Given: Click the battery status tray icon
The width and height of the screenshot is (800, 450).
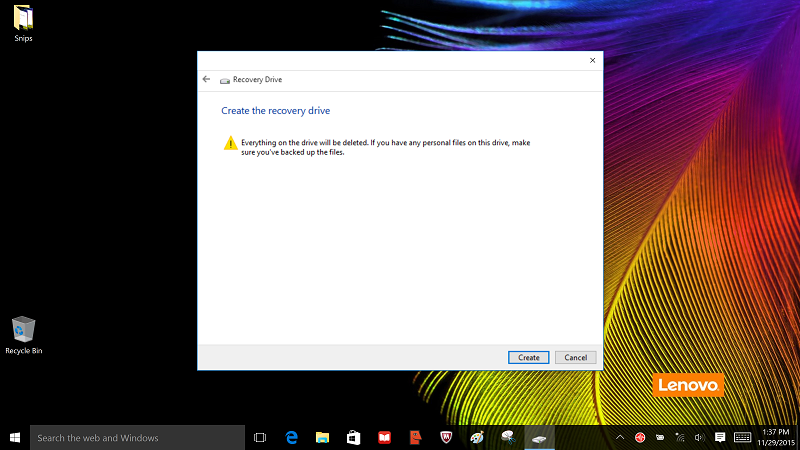Looking at the screenshot, I should (x=660, y=437).
